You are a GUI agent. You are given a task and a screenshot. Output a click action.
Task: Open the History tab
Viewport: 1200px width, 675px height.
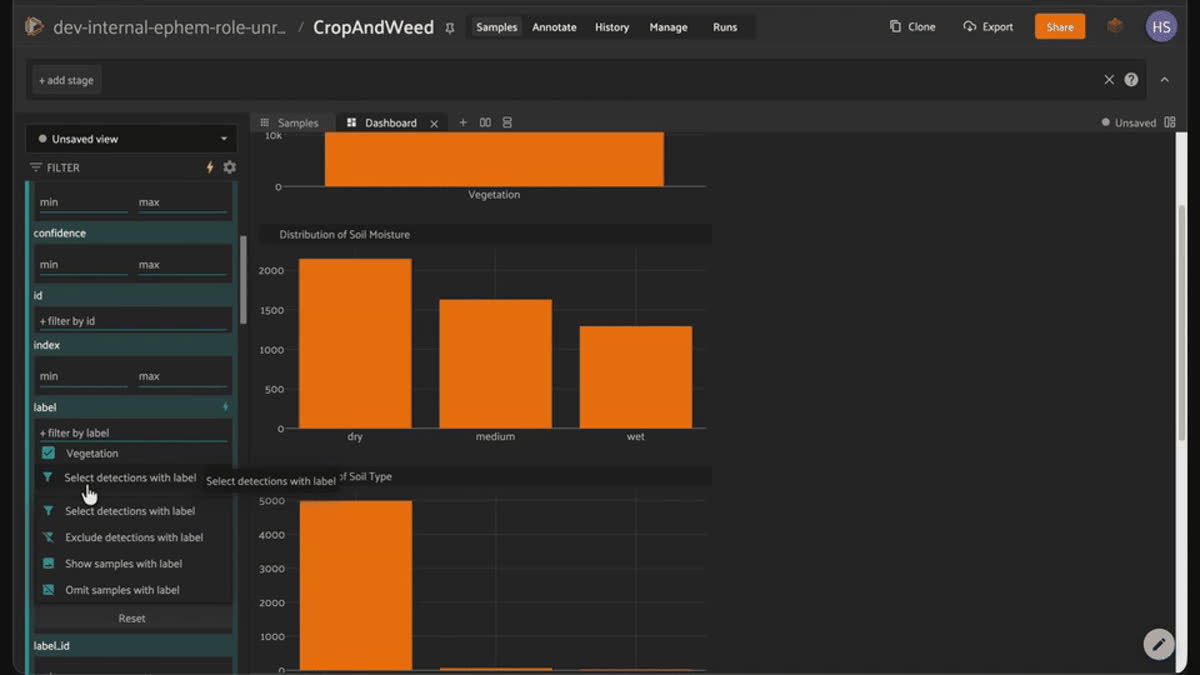[x=612, y=27]
